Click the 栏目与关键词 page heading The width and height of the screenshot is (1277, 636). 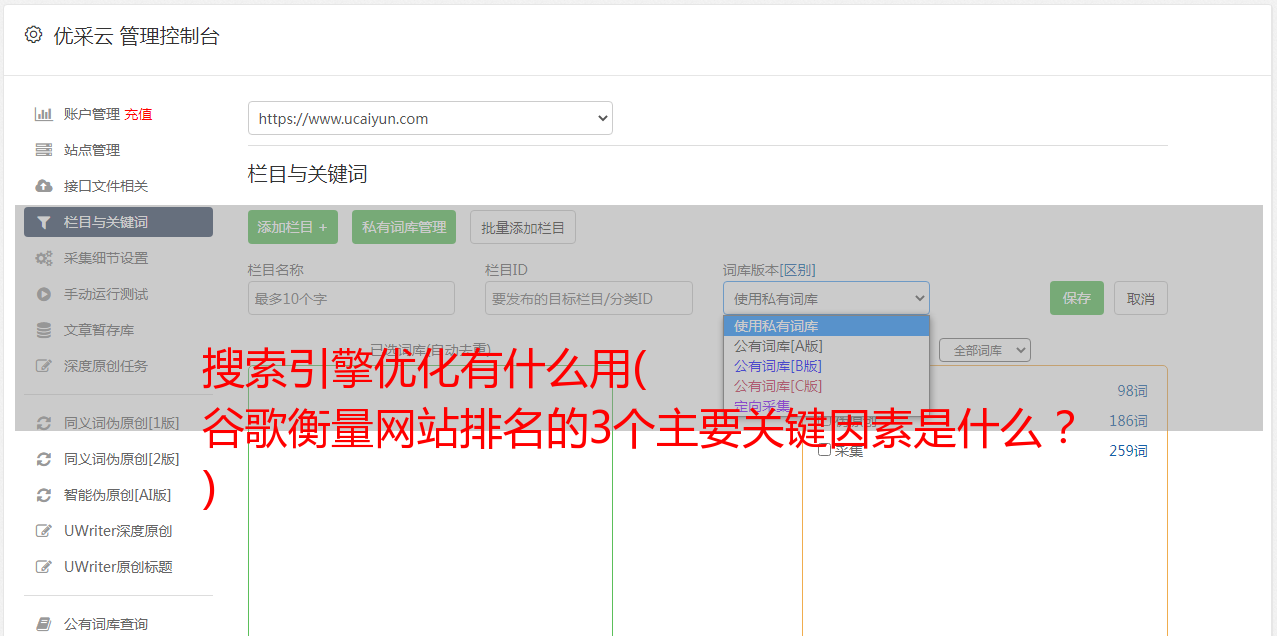pyautogui.click(x=308, y=174)
